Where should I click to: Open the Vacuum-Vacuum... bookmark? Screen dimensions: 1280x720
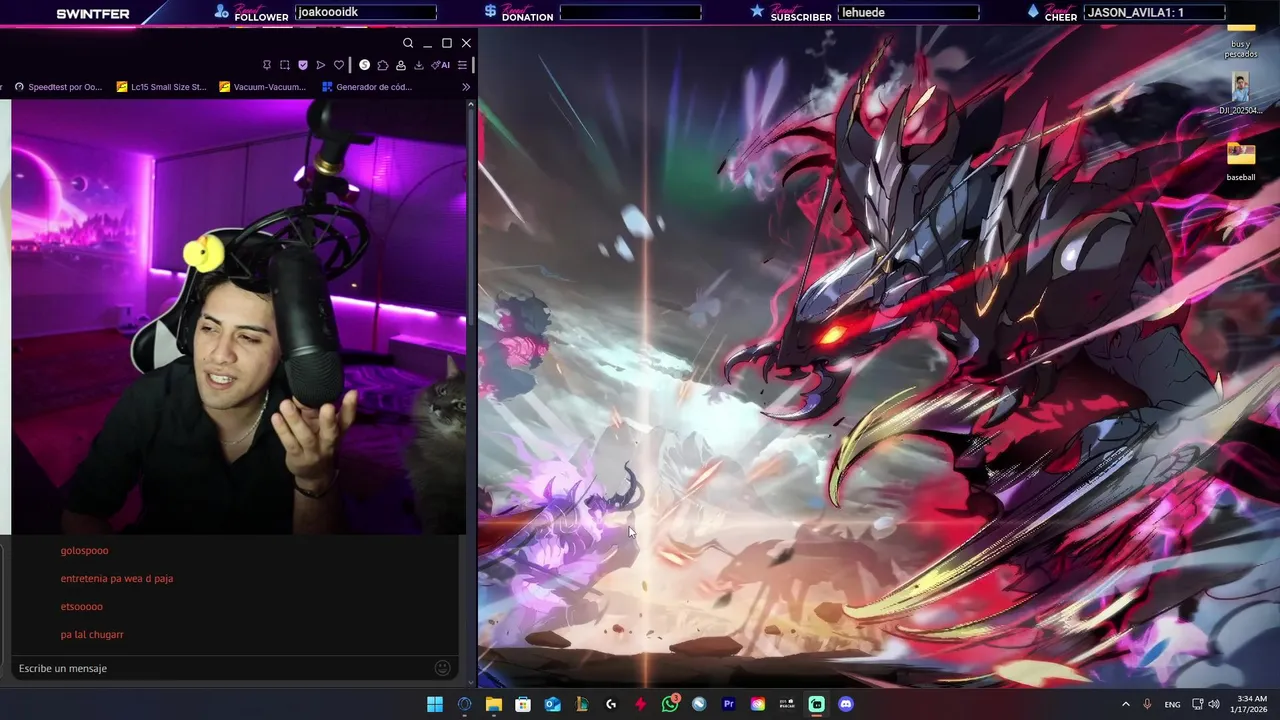[x=263, y=87]
